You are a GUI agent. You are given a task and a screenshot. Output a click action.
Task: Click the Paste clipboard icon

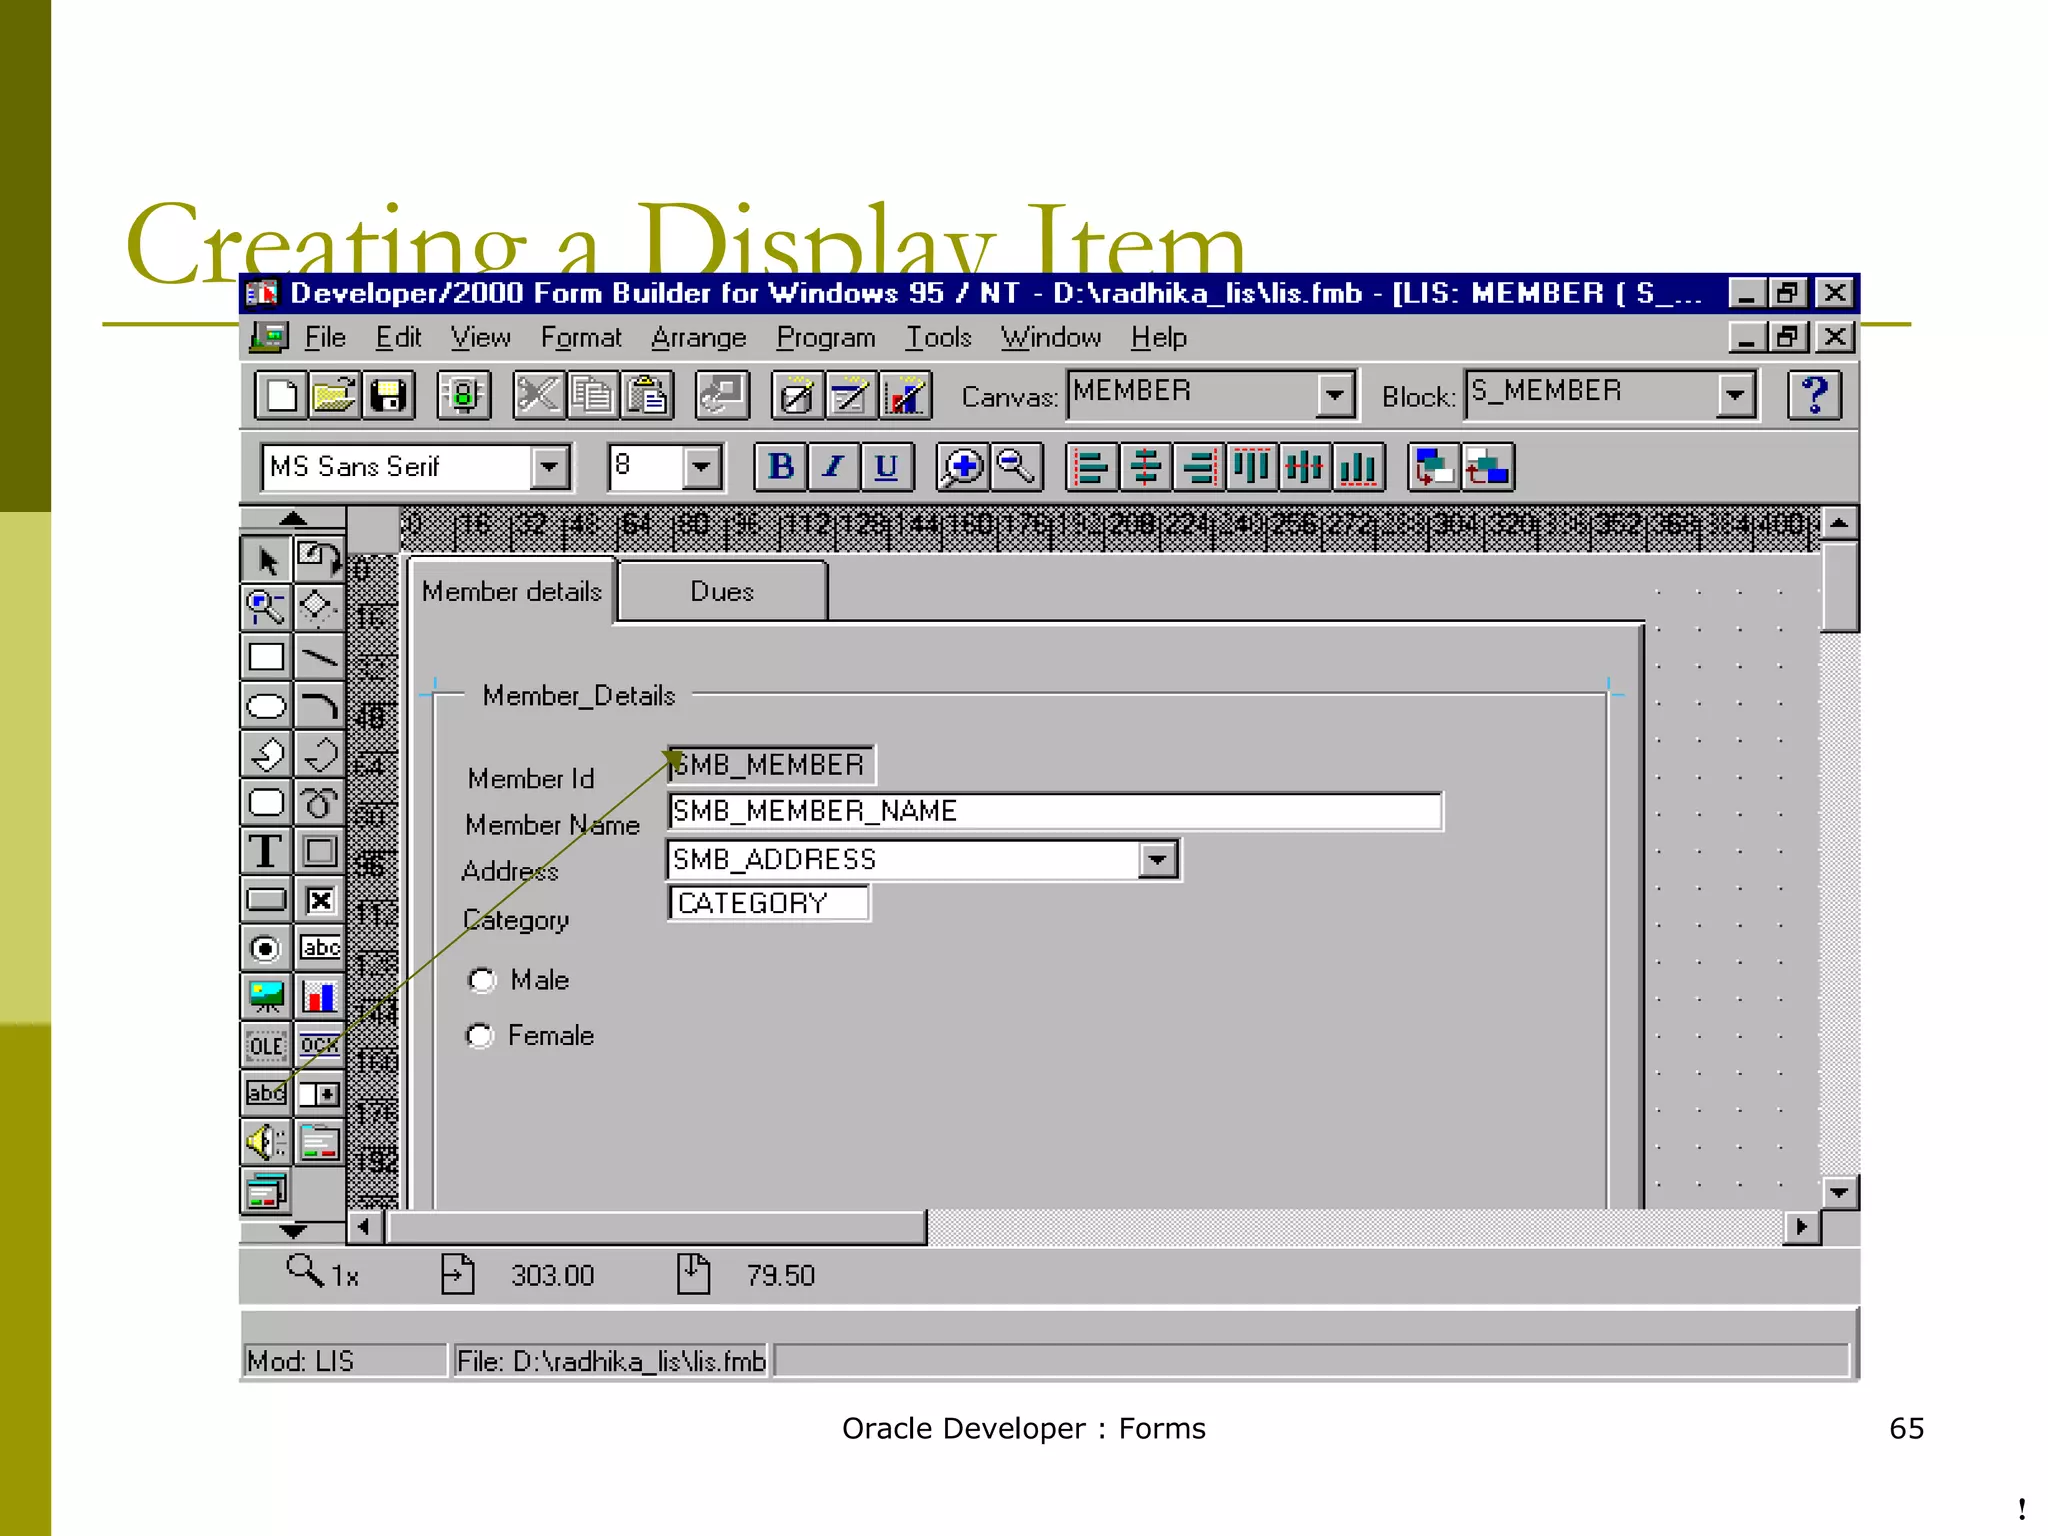tap(648, 396)
